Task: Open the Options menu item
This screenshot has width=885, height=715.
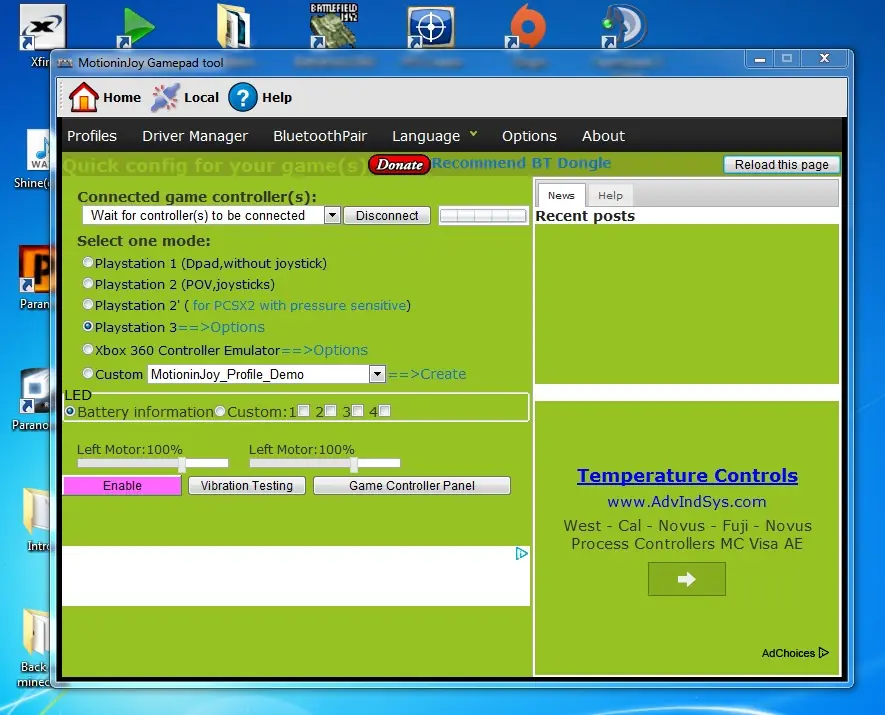Action: pos(529,136)
